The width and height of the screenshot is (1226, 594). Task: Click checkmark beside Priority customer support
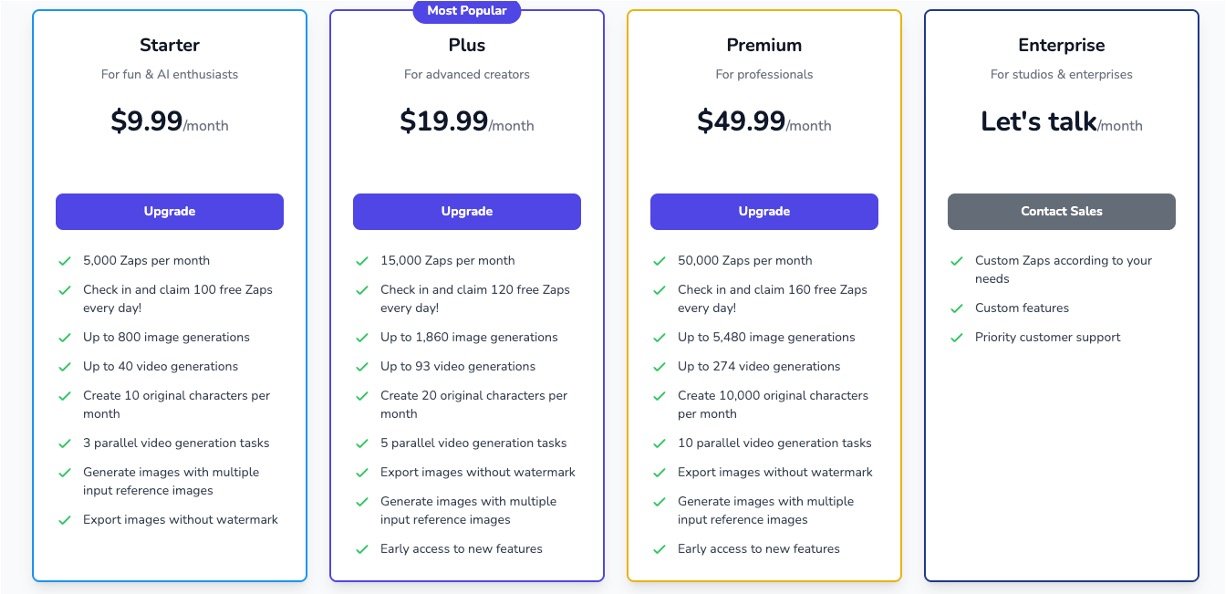pos(957,338)
